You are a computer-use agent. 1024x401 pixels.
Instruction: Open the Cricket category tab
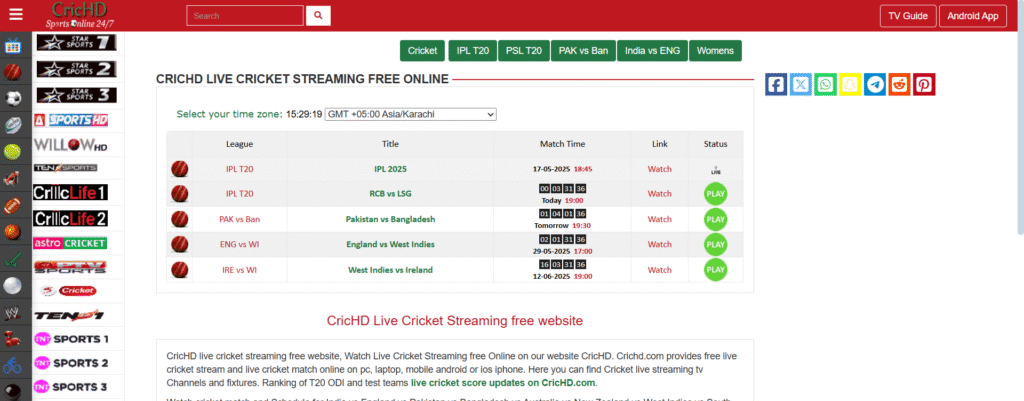click(423, 51)
